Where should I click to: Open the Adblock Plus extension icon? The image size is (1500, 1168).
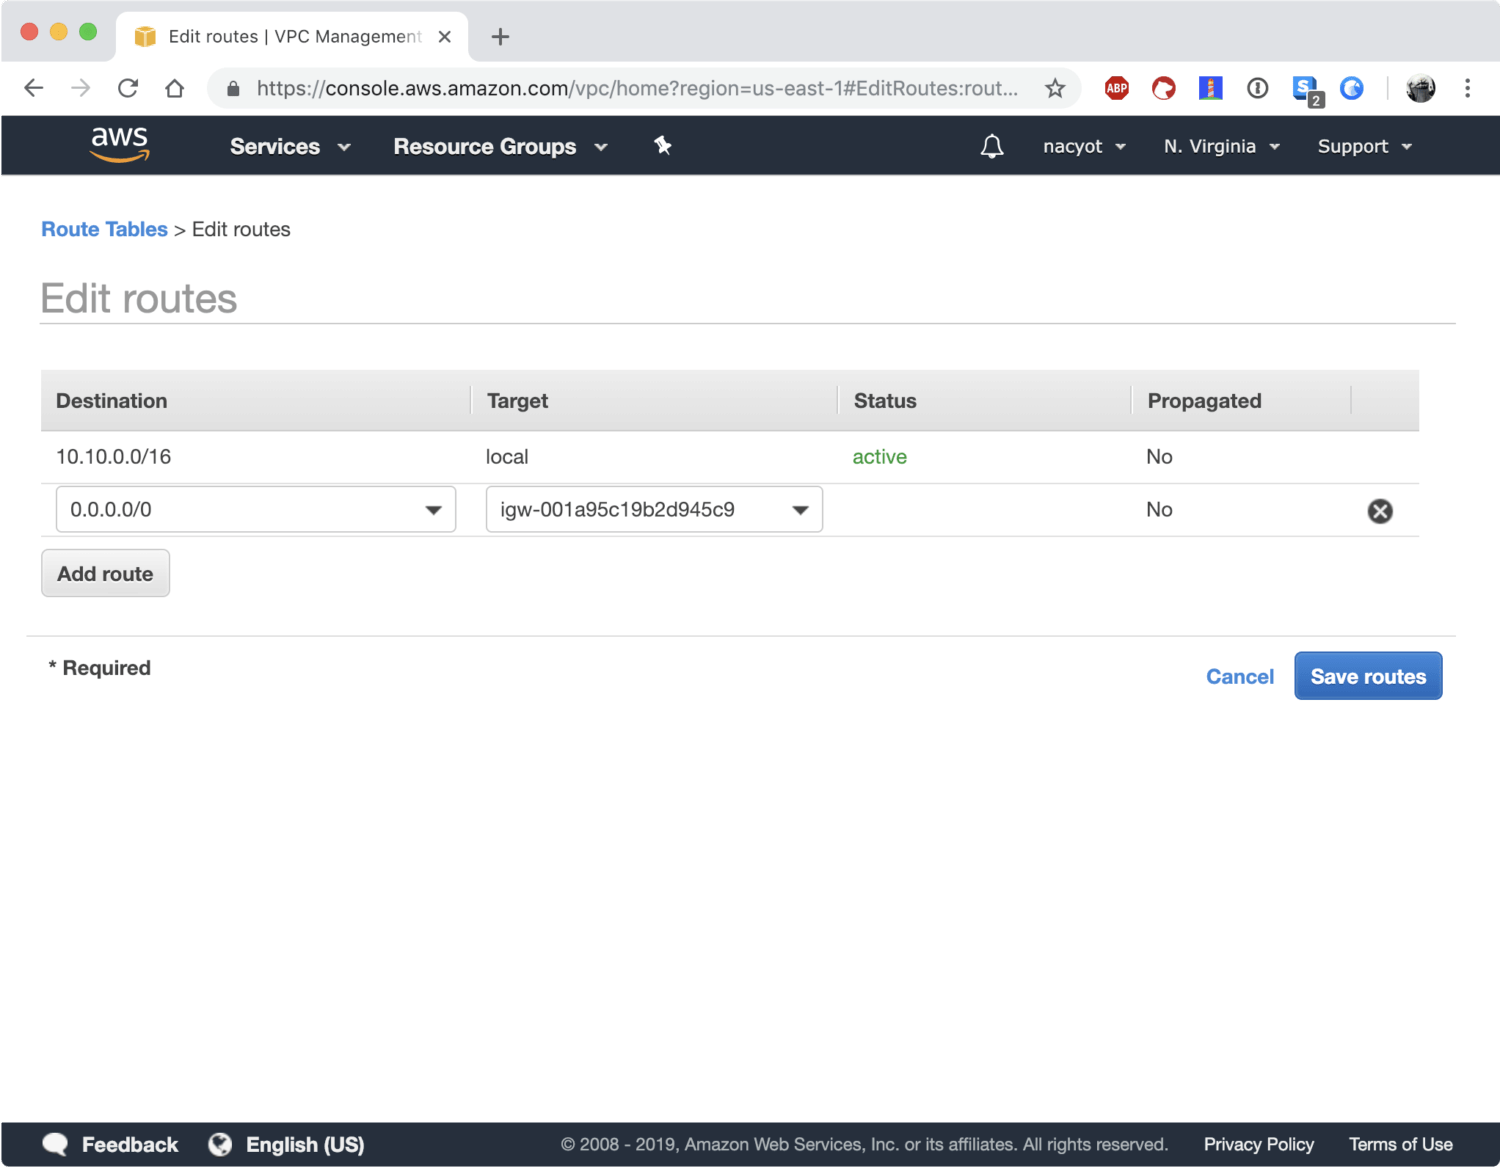pos(1117,88)
